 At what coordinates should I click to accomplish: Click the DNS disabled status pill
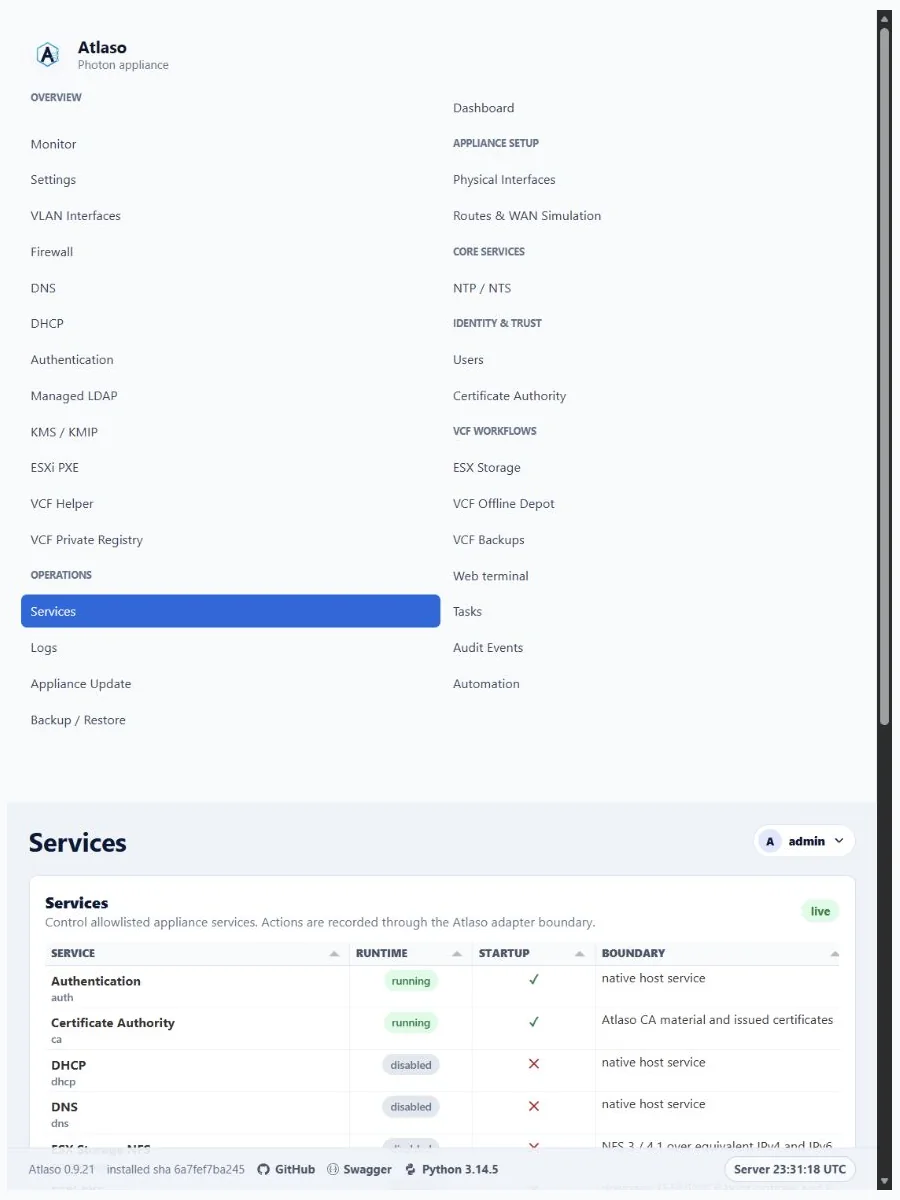411,1107
